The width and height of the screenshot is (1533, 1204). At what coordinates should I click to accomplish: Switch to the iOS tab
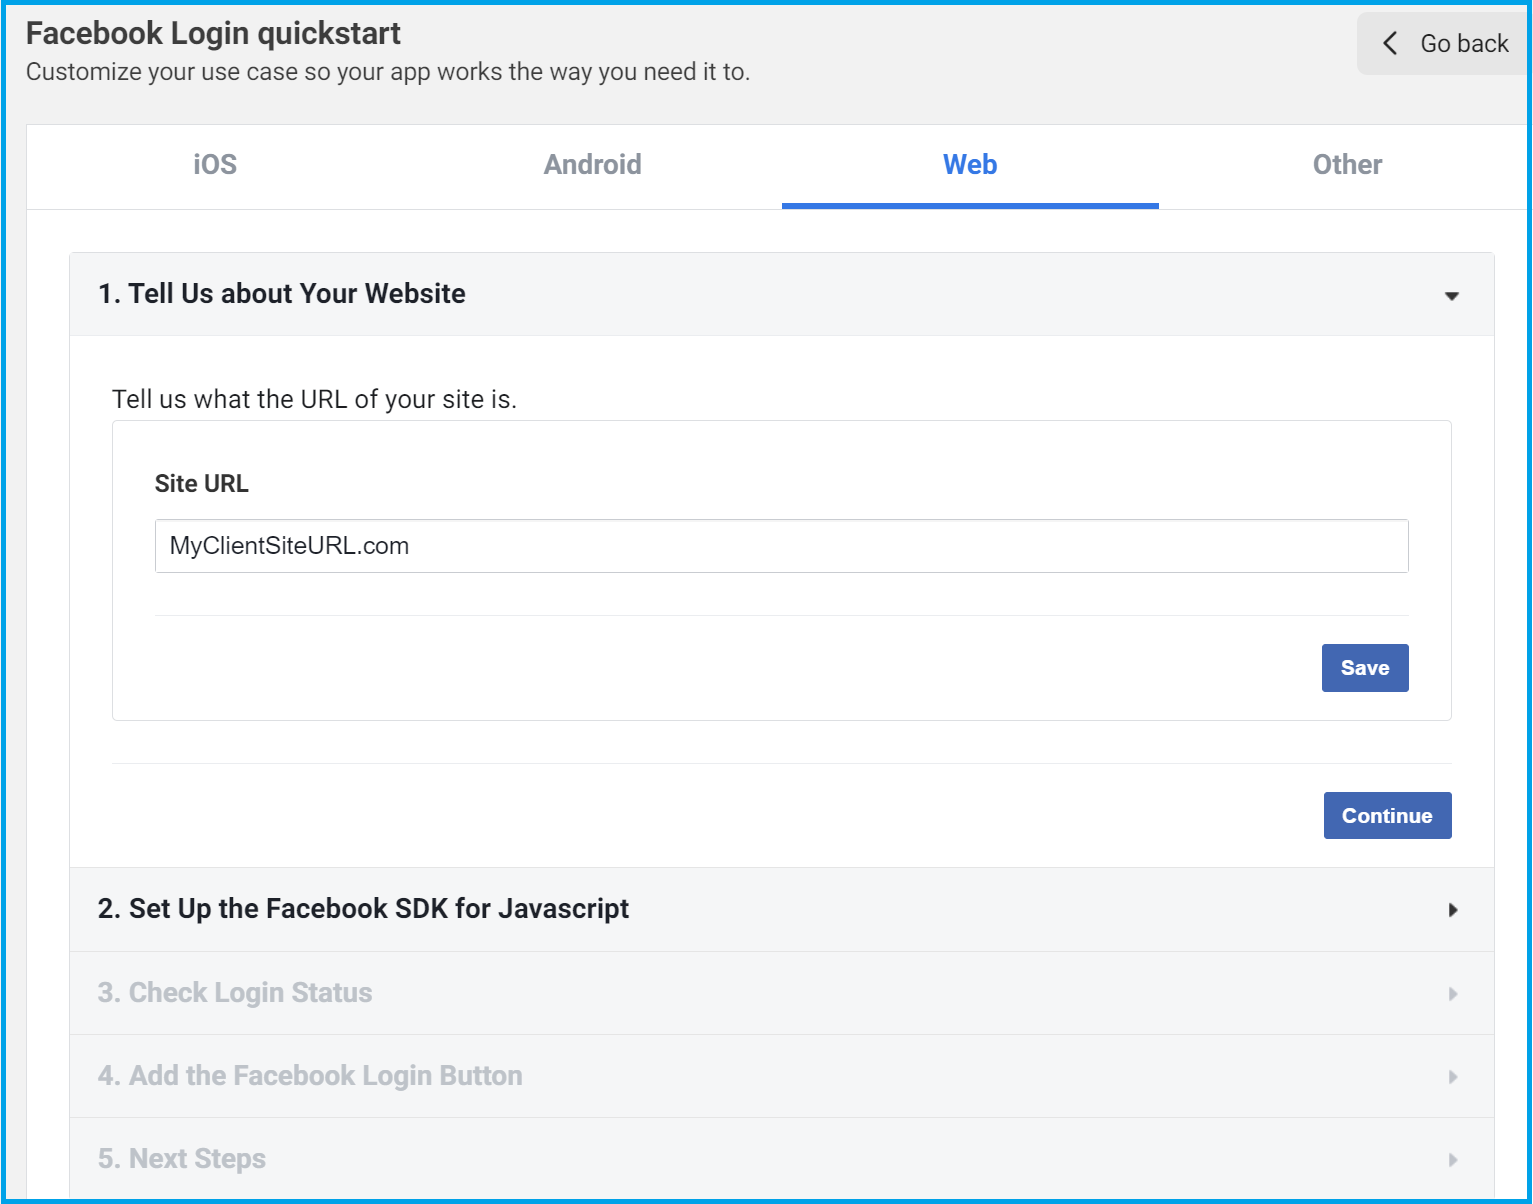215,165
